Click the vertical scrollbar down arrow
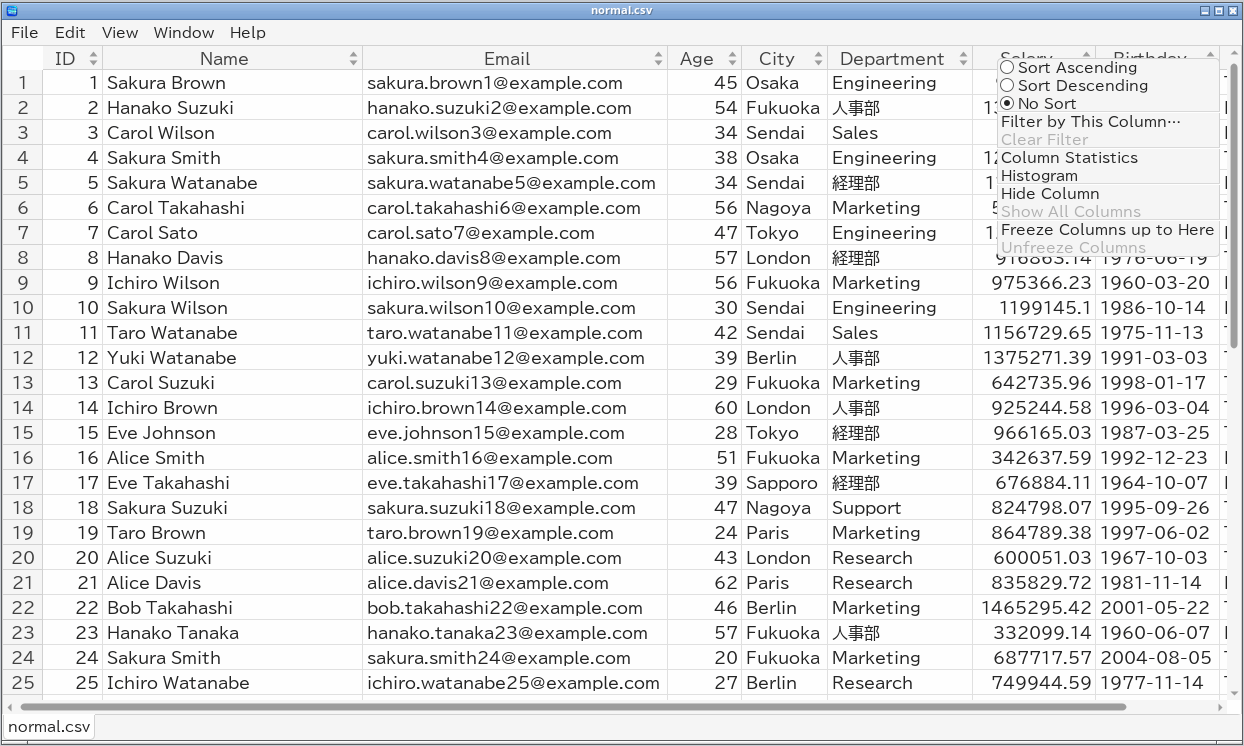 [1234, 692]
